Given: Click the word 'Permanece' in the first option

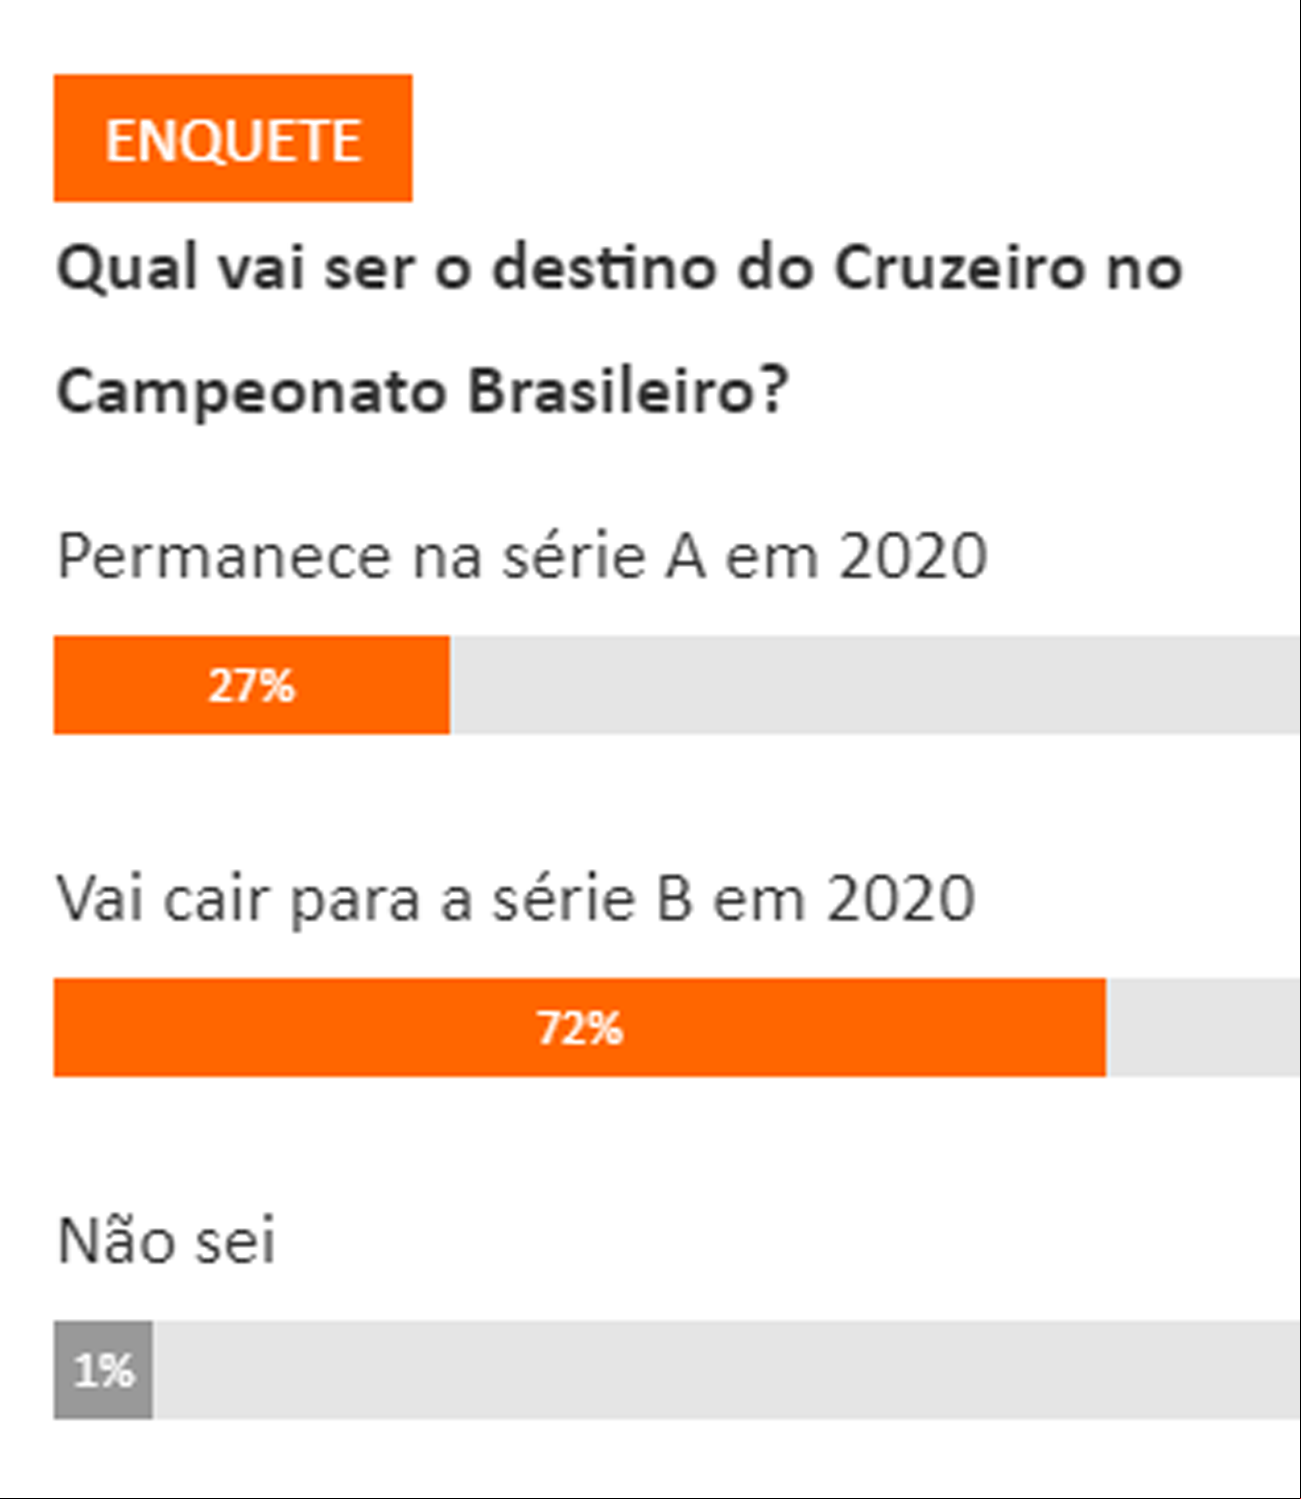Looking at the screenshot, I should tap(225, 556).
